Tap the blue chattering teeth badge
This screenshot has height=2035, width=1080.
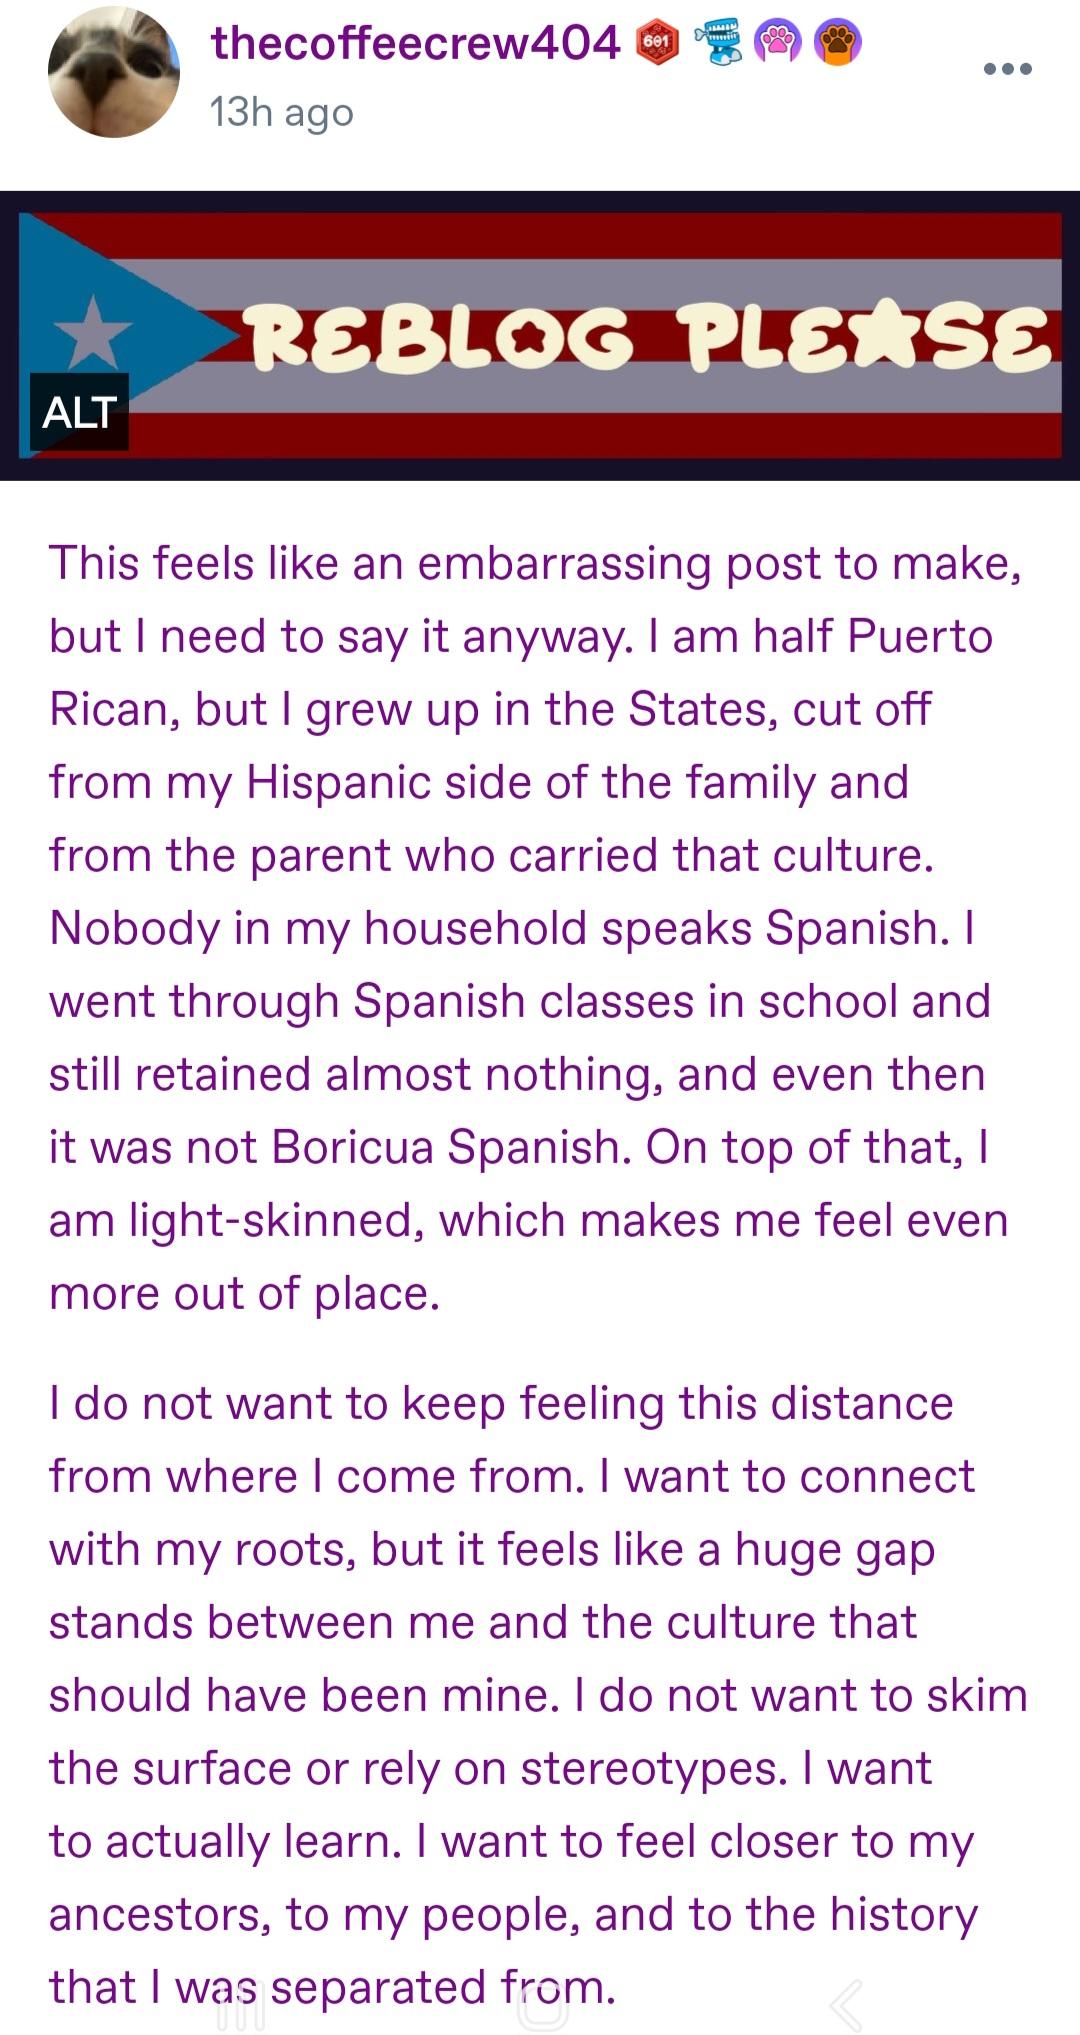click(719, 43)
